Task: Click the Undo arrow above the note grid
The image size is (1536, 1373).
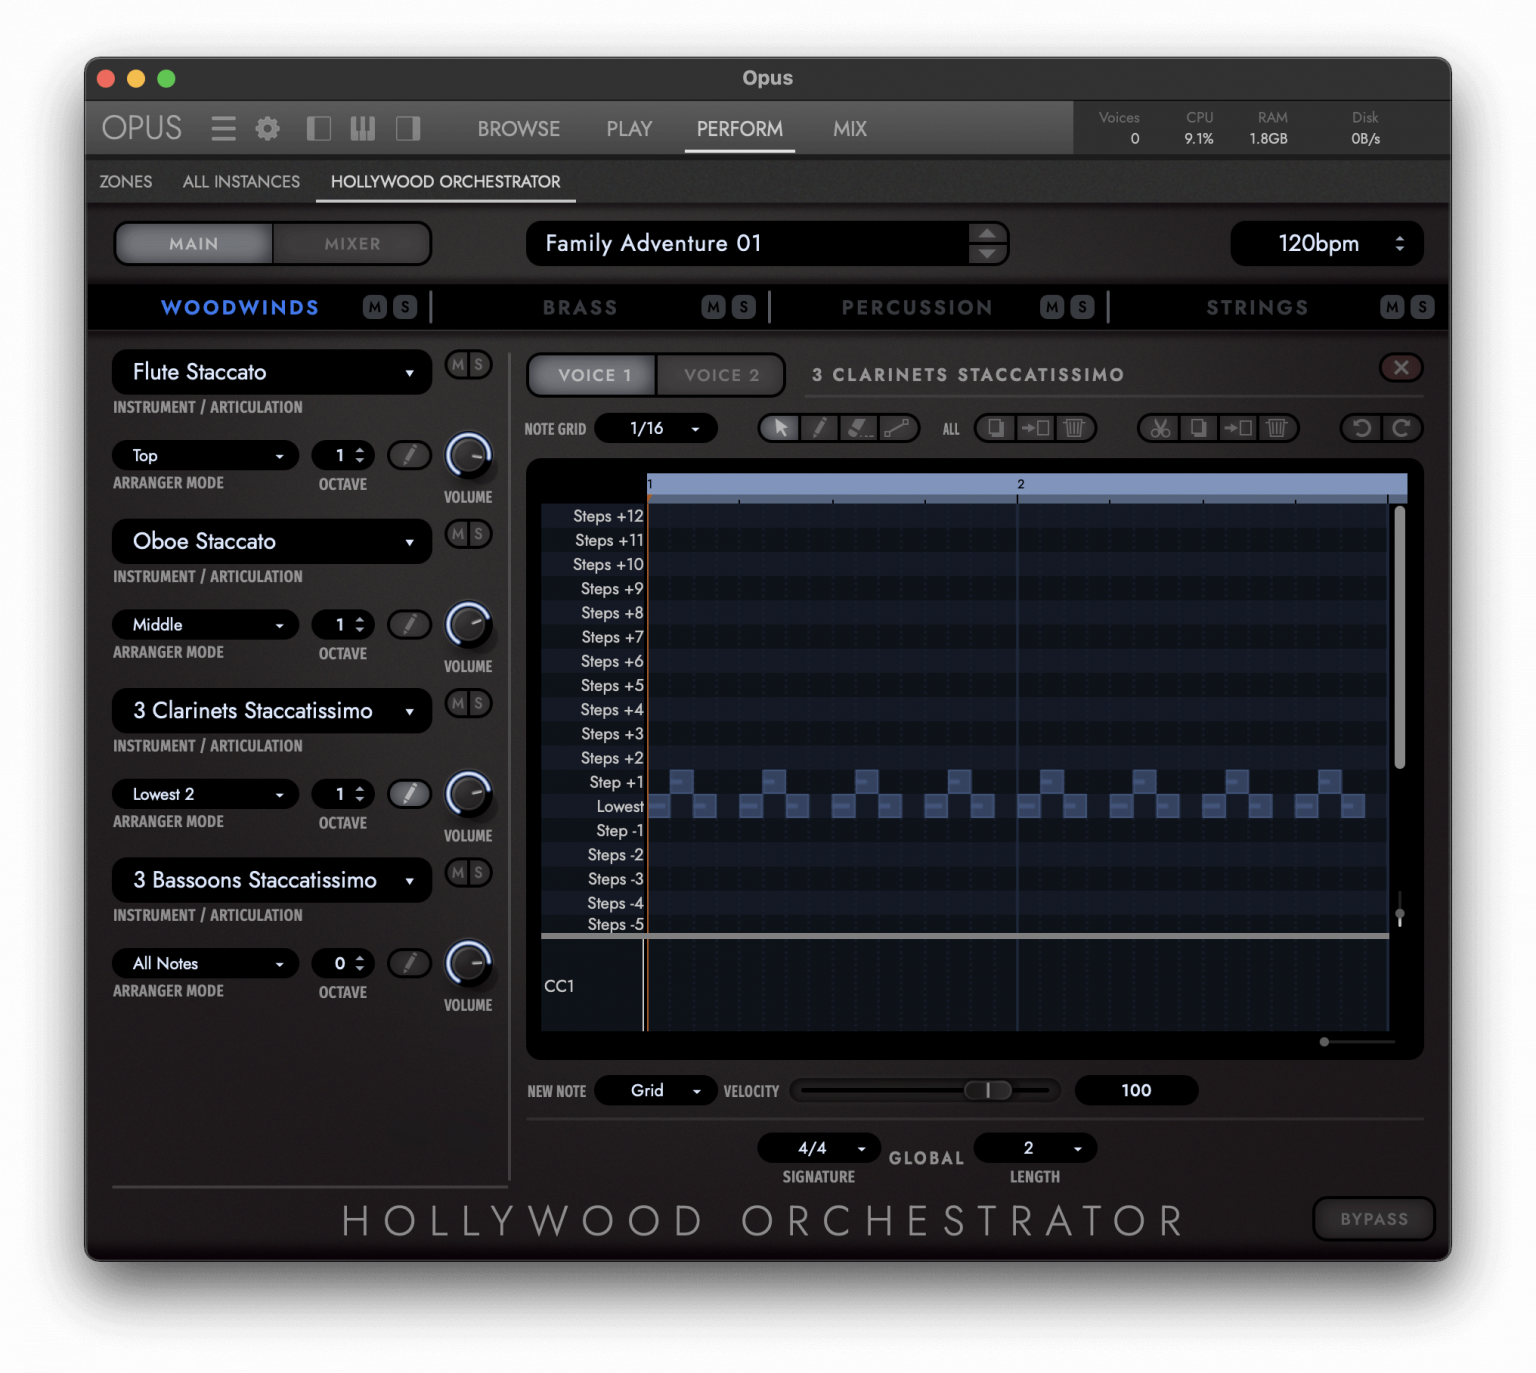Action: click(x=1359, y=428)
